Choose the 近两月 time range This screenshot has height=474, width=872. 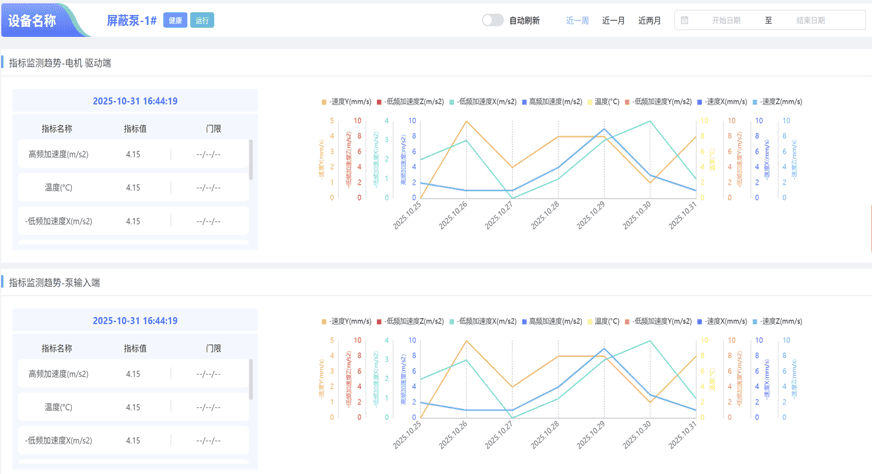click(x=649, y=20)
